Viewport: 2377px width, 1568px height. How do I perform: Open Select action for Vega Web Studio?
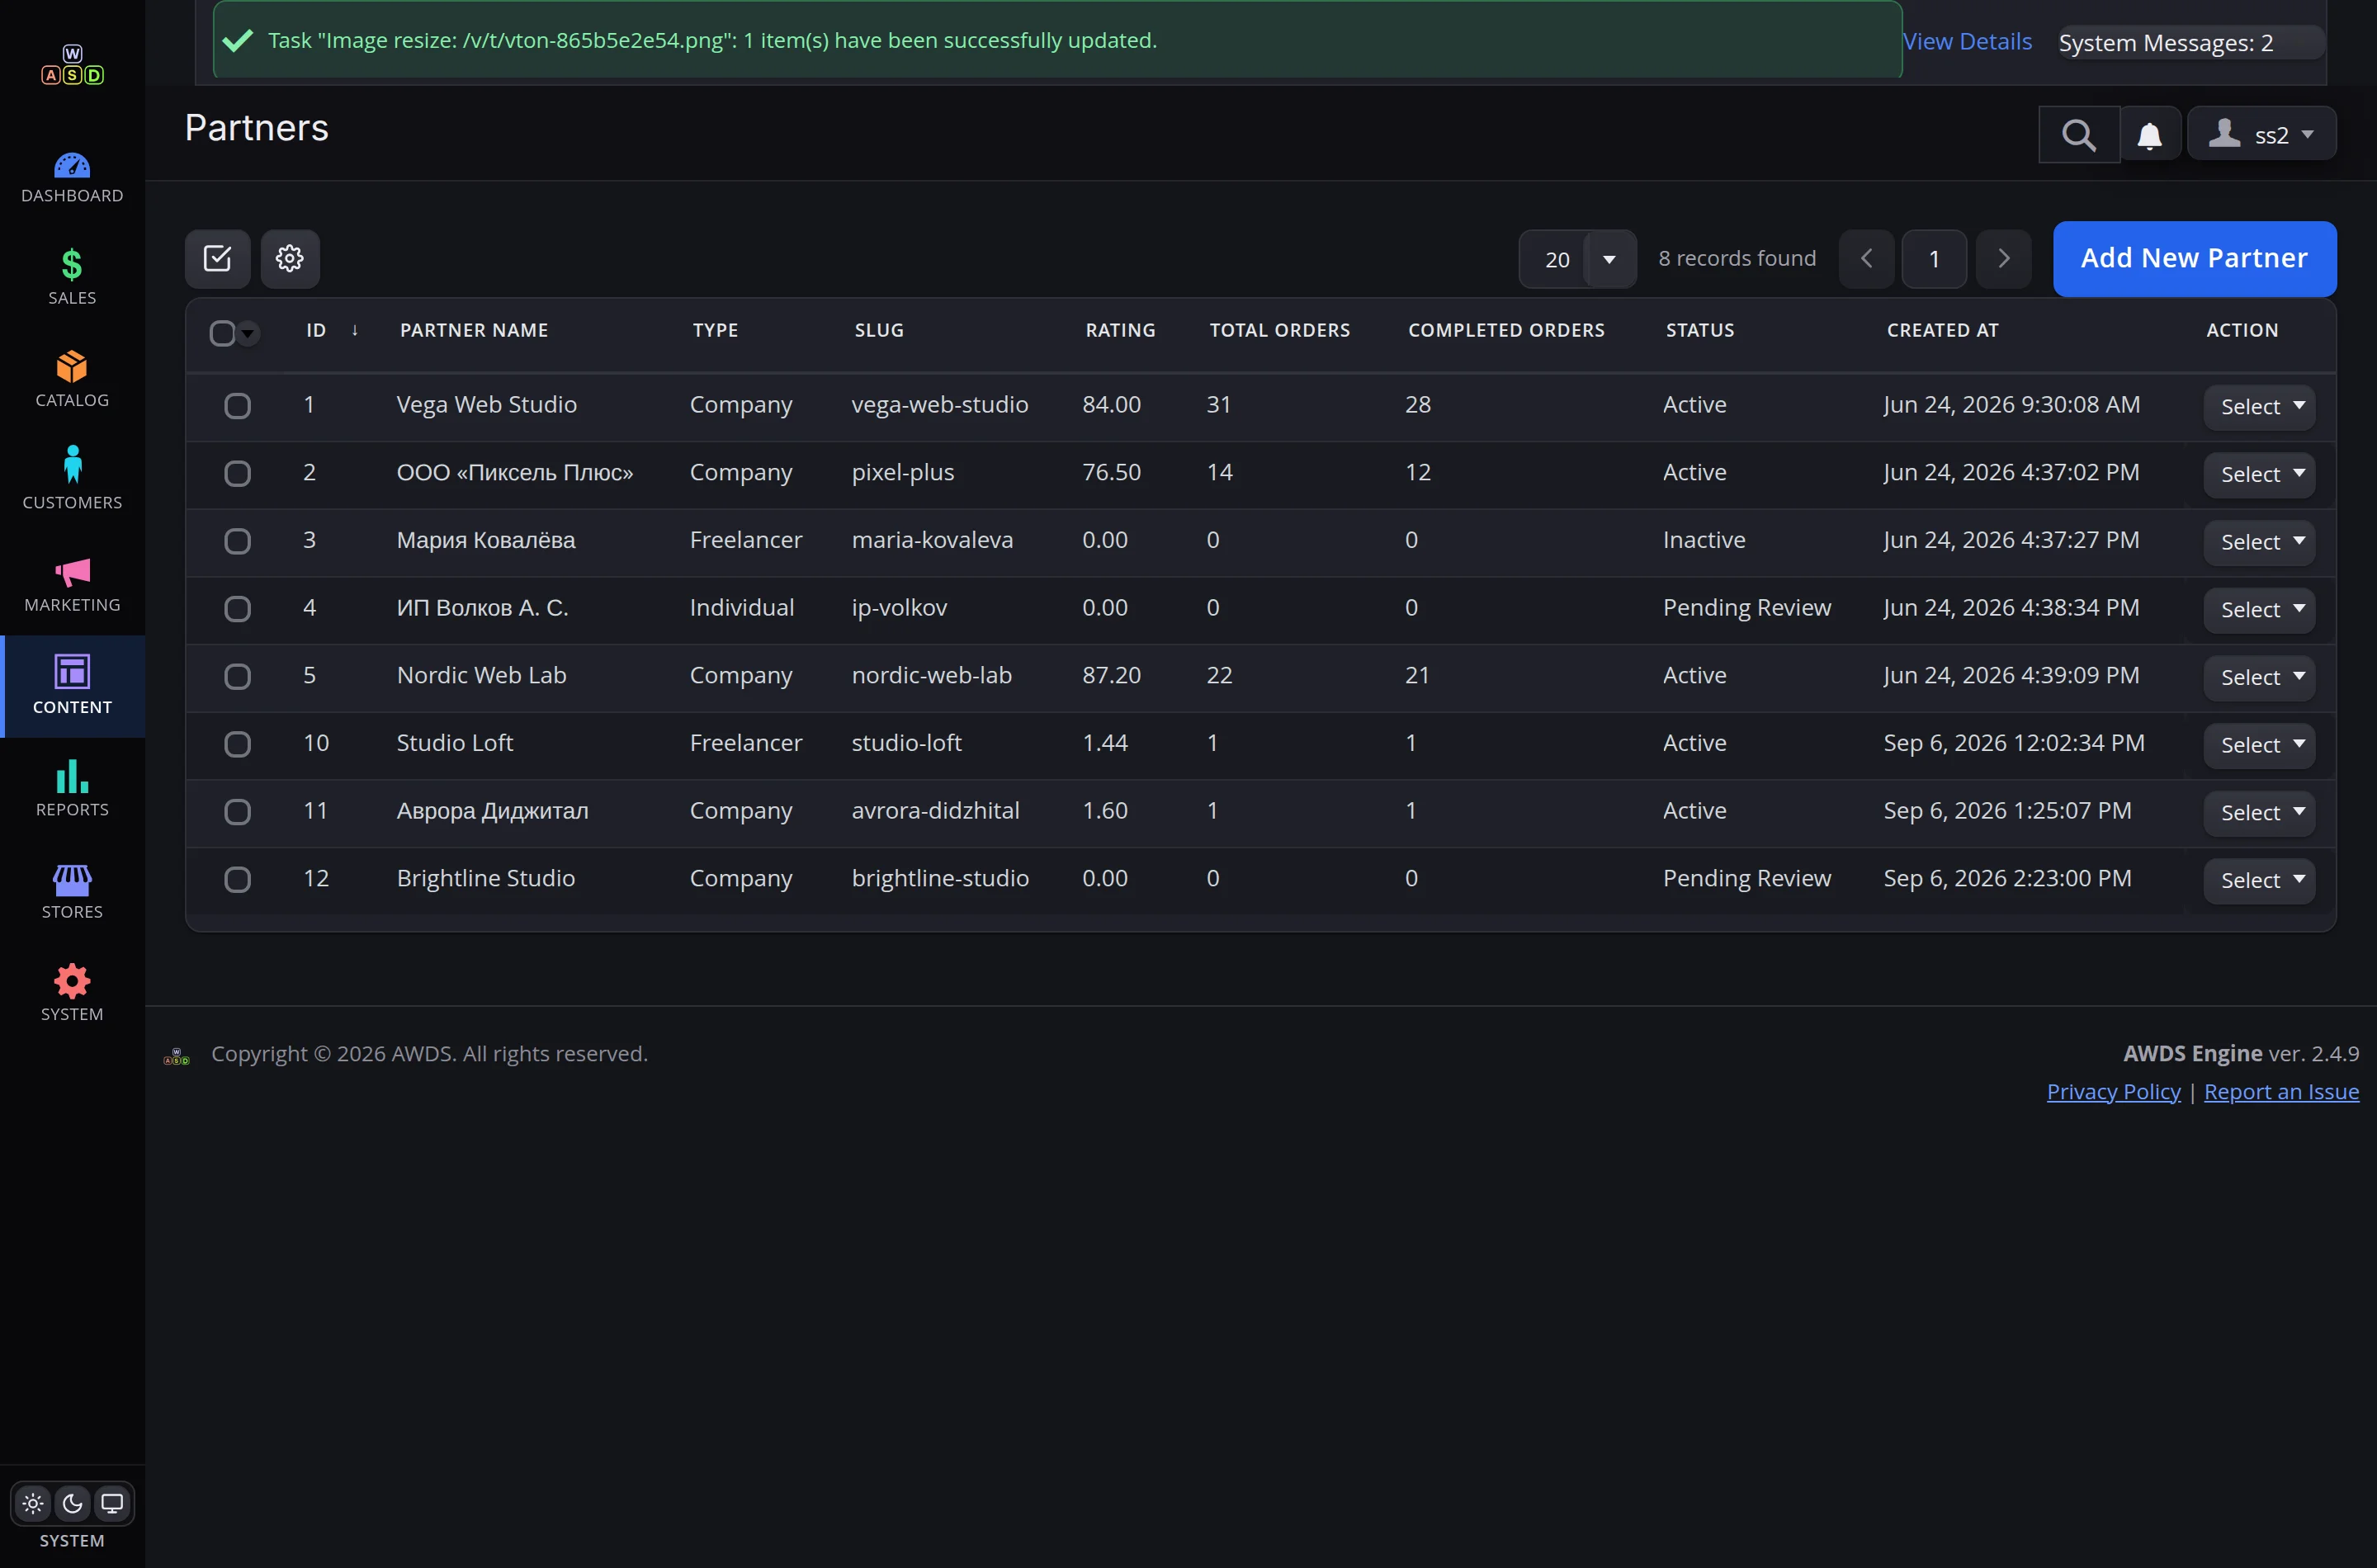click(x=2259, y=407)
